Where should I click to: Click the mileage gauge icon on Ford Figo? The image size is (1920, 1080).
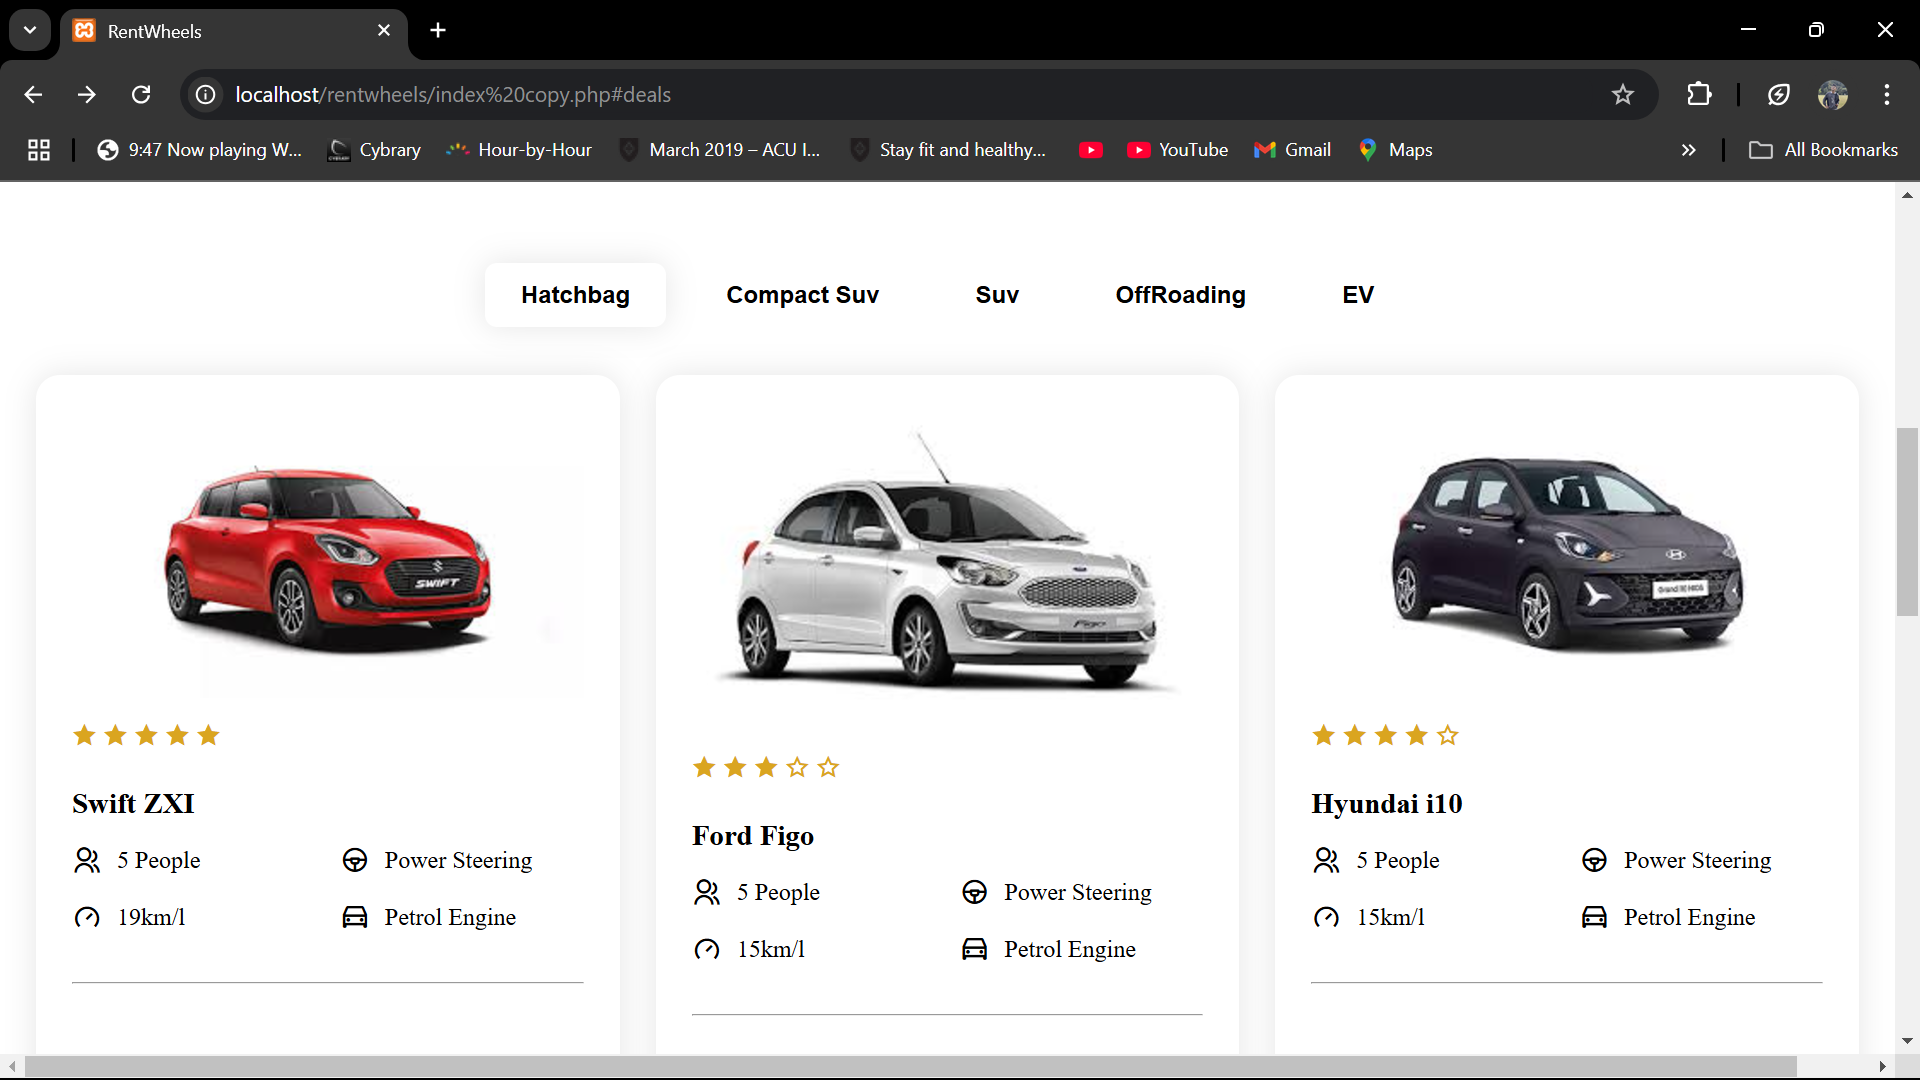point(707,949)
